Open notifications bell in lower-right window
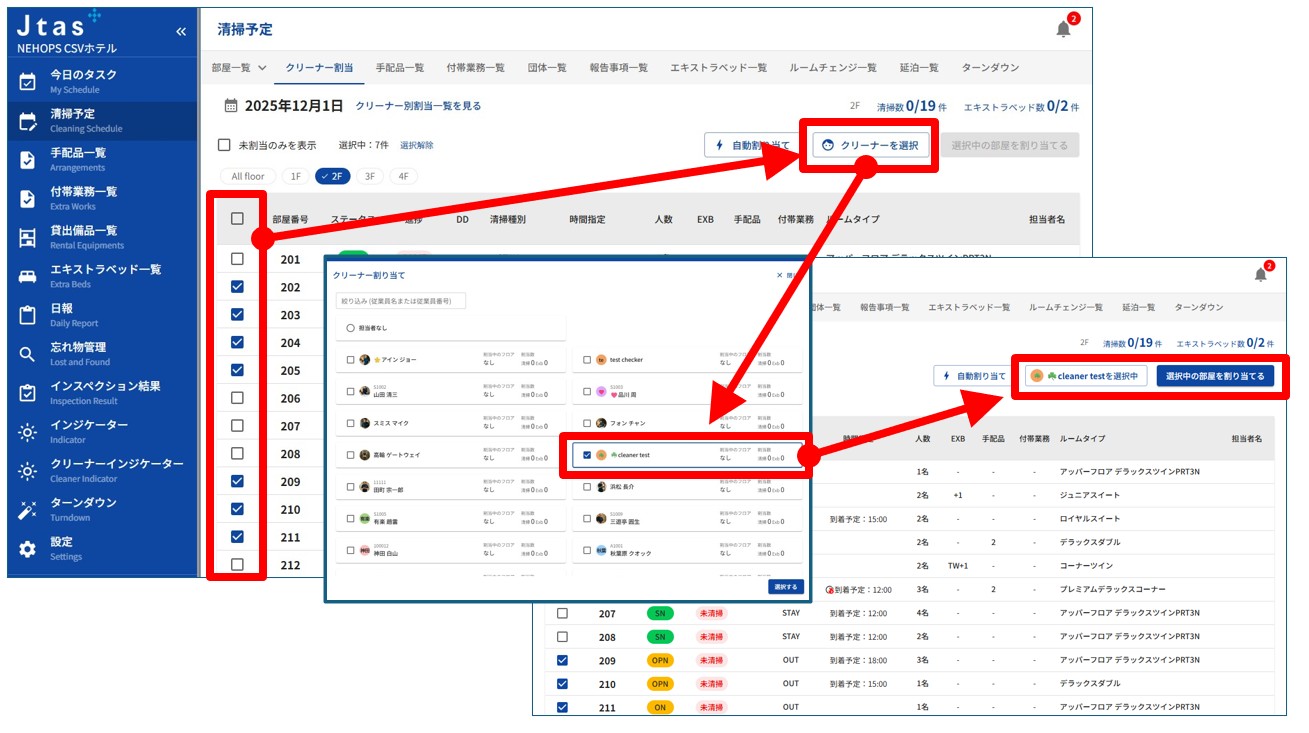Viewport: 1309px width, 733px height. 1261,274
